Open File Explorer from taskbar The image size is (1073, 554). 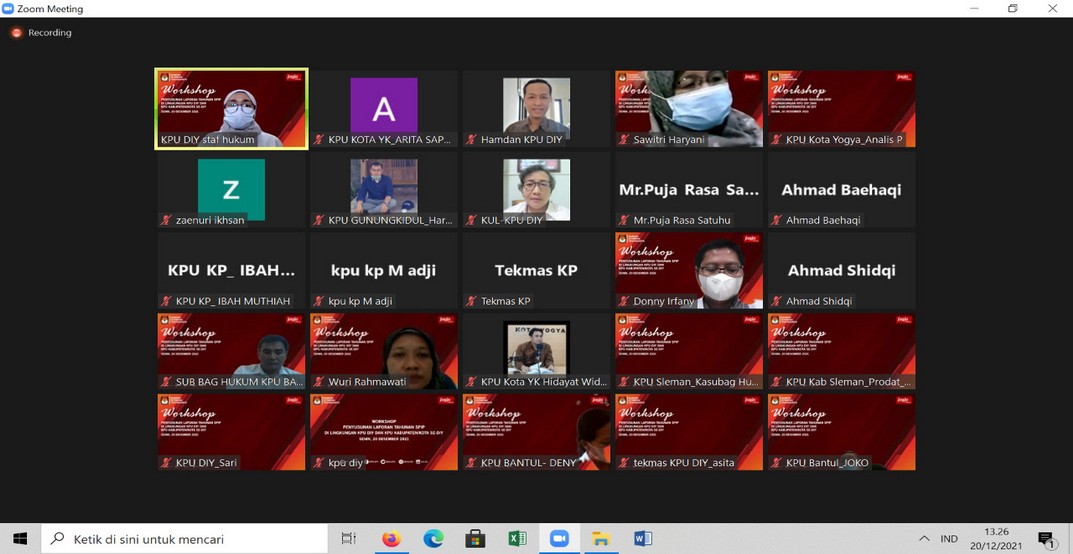[601, 539]
